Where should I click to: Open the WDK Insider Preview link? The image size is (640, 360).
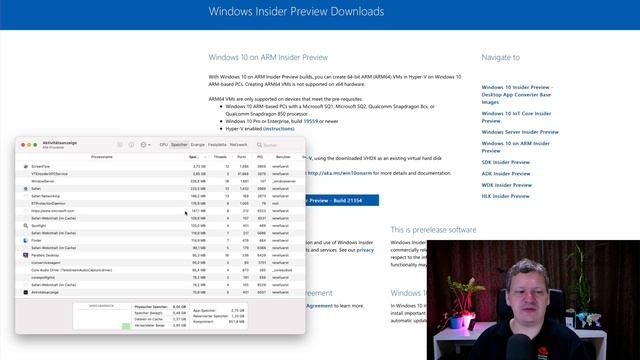click(507, 185)
